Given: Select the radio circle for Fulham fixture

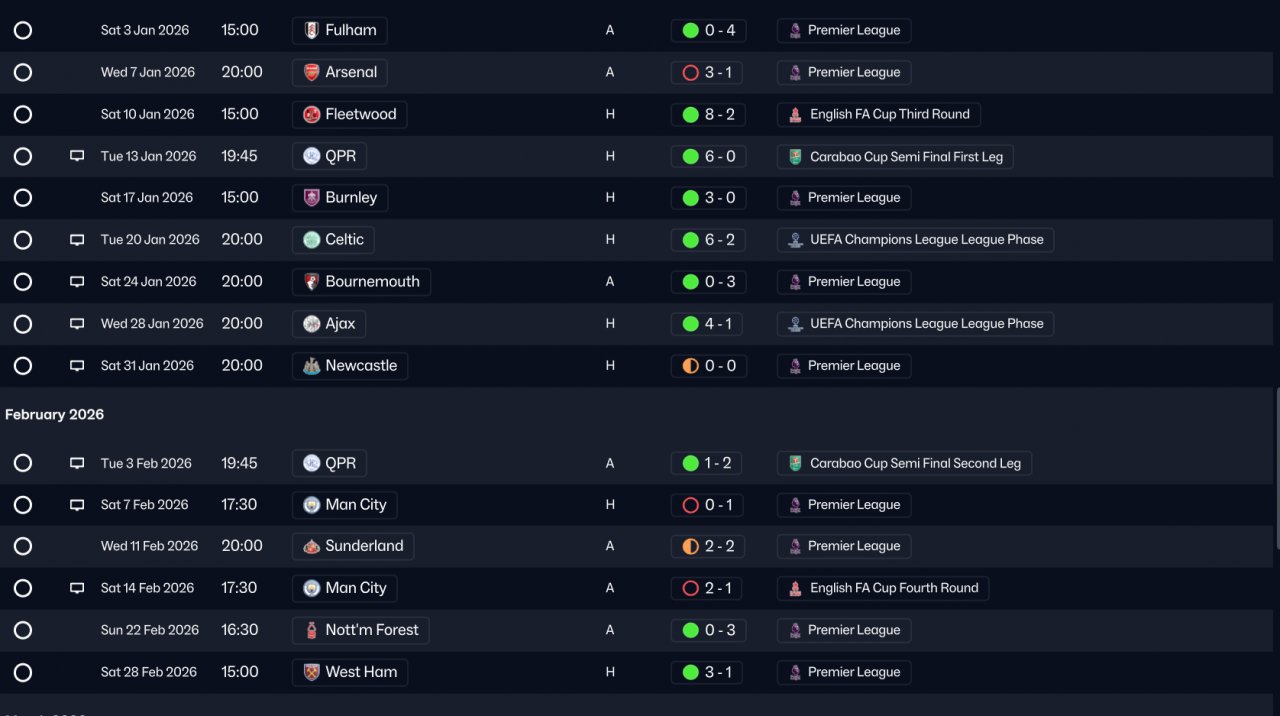Looking at the screenshot, I should 23,30.
